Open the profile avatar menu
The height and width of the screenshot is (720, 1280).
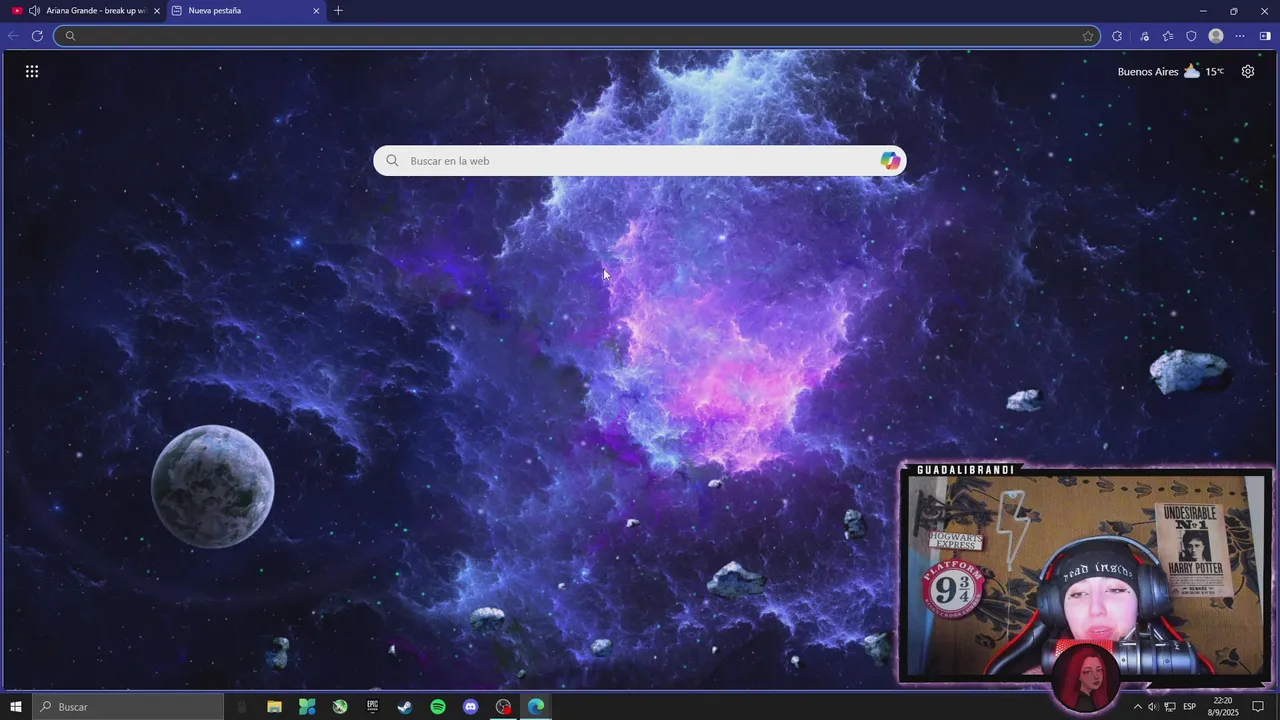(1216, 36)
